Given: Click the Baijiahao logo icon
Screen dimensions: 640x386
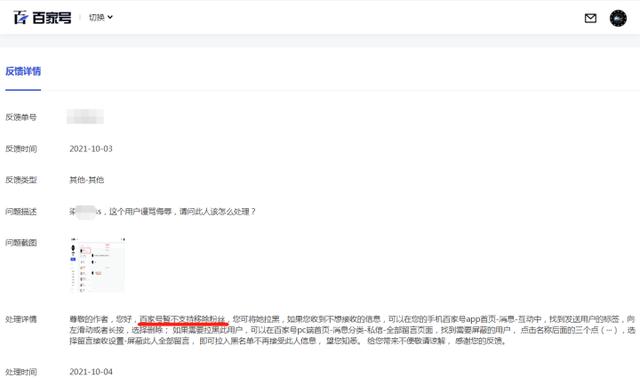Looking at the screenshot, I should tap(21, 18).
